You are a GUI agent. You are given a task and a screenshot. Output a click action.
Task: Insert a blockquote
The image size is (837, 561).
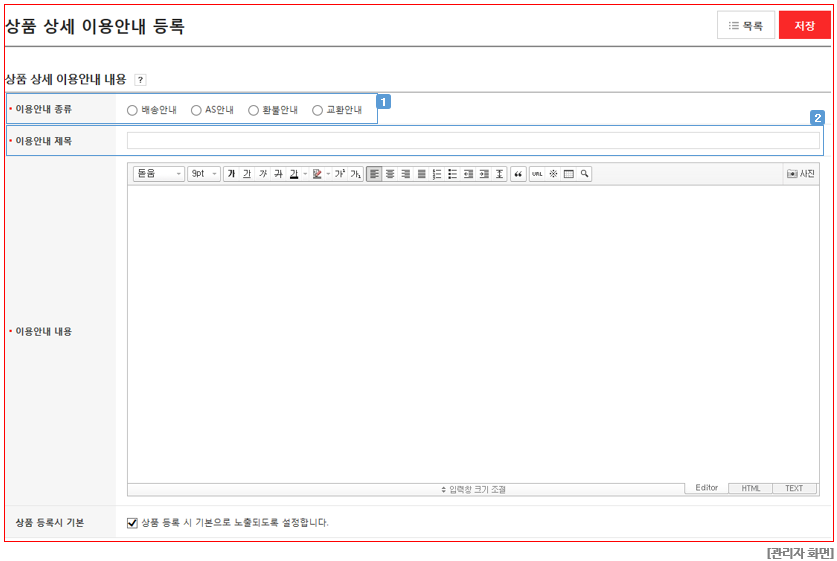click(x=518, y=174)
